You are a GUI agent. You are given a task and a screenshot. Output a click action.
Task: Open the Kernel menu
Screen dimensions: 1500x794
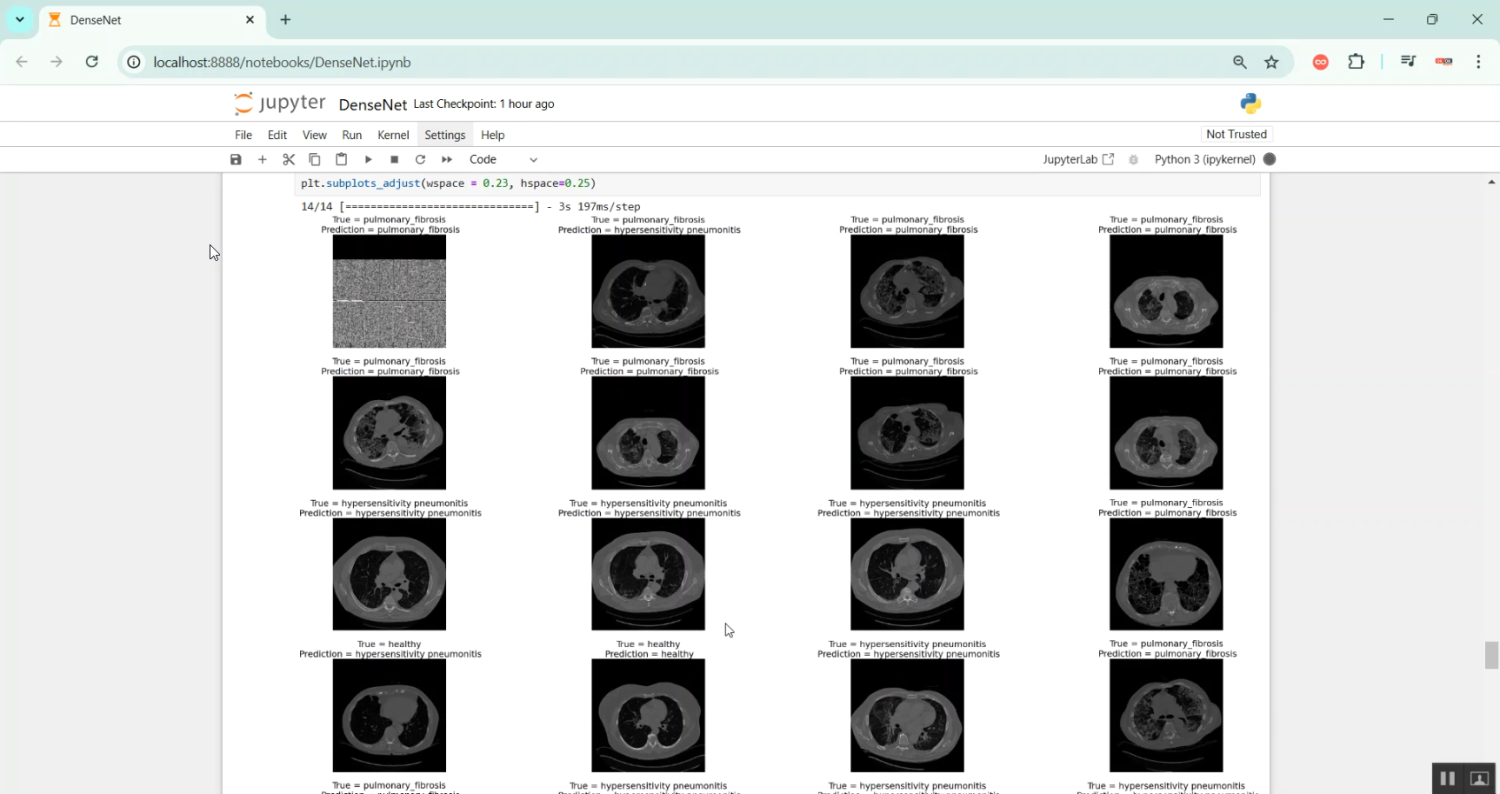click(x=393, y=134)
